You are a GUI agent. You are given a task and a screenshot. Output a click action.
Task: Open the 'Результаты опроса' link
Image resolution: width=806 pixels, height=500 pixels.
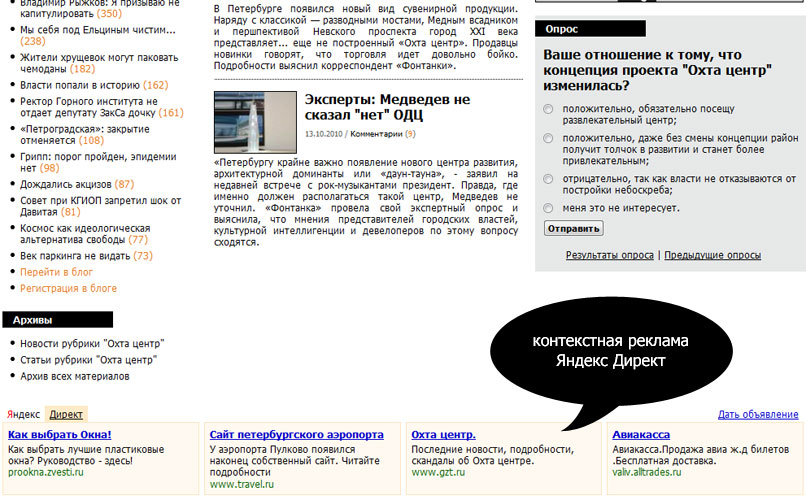point(610,255)
